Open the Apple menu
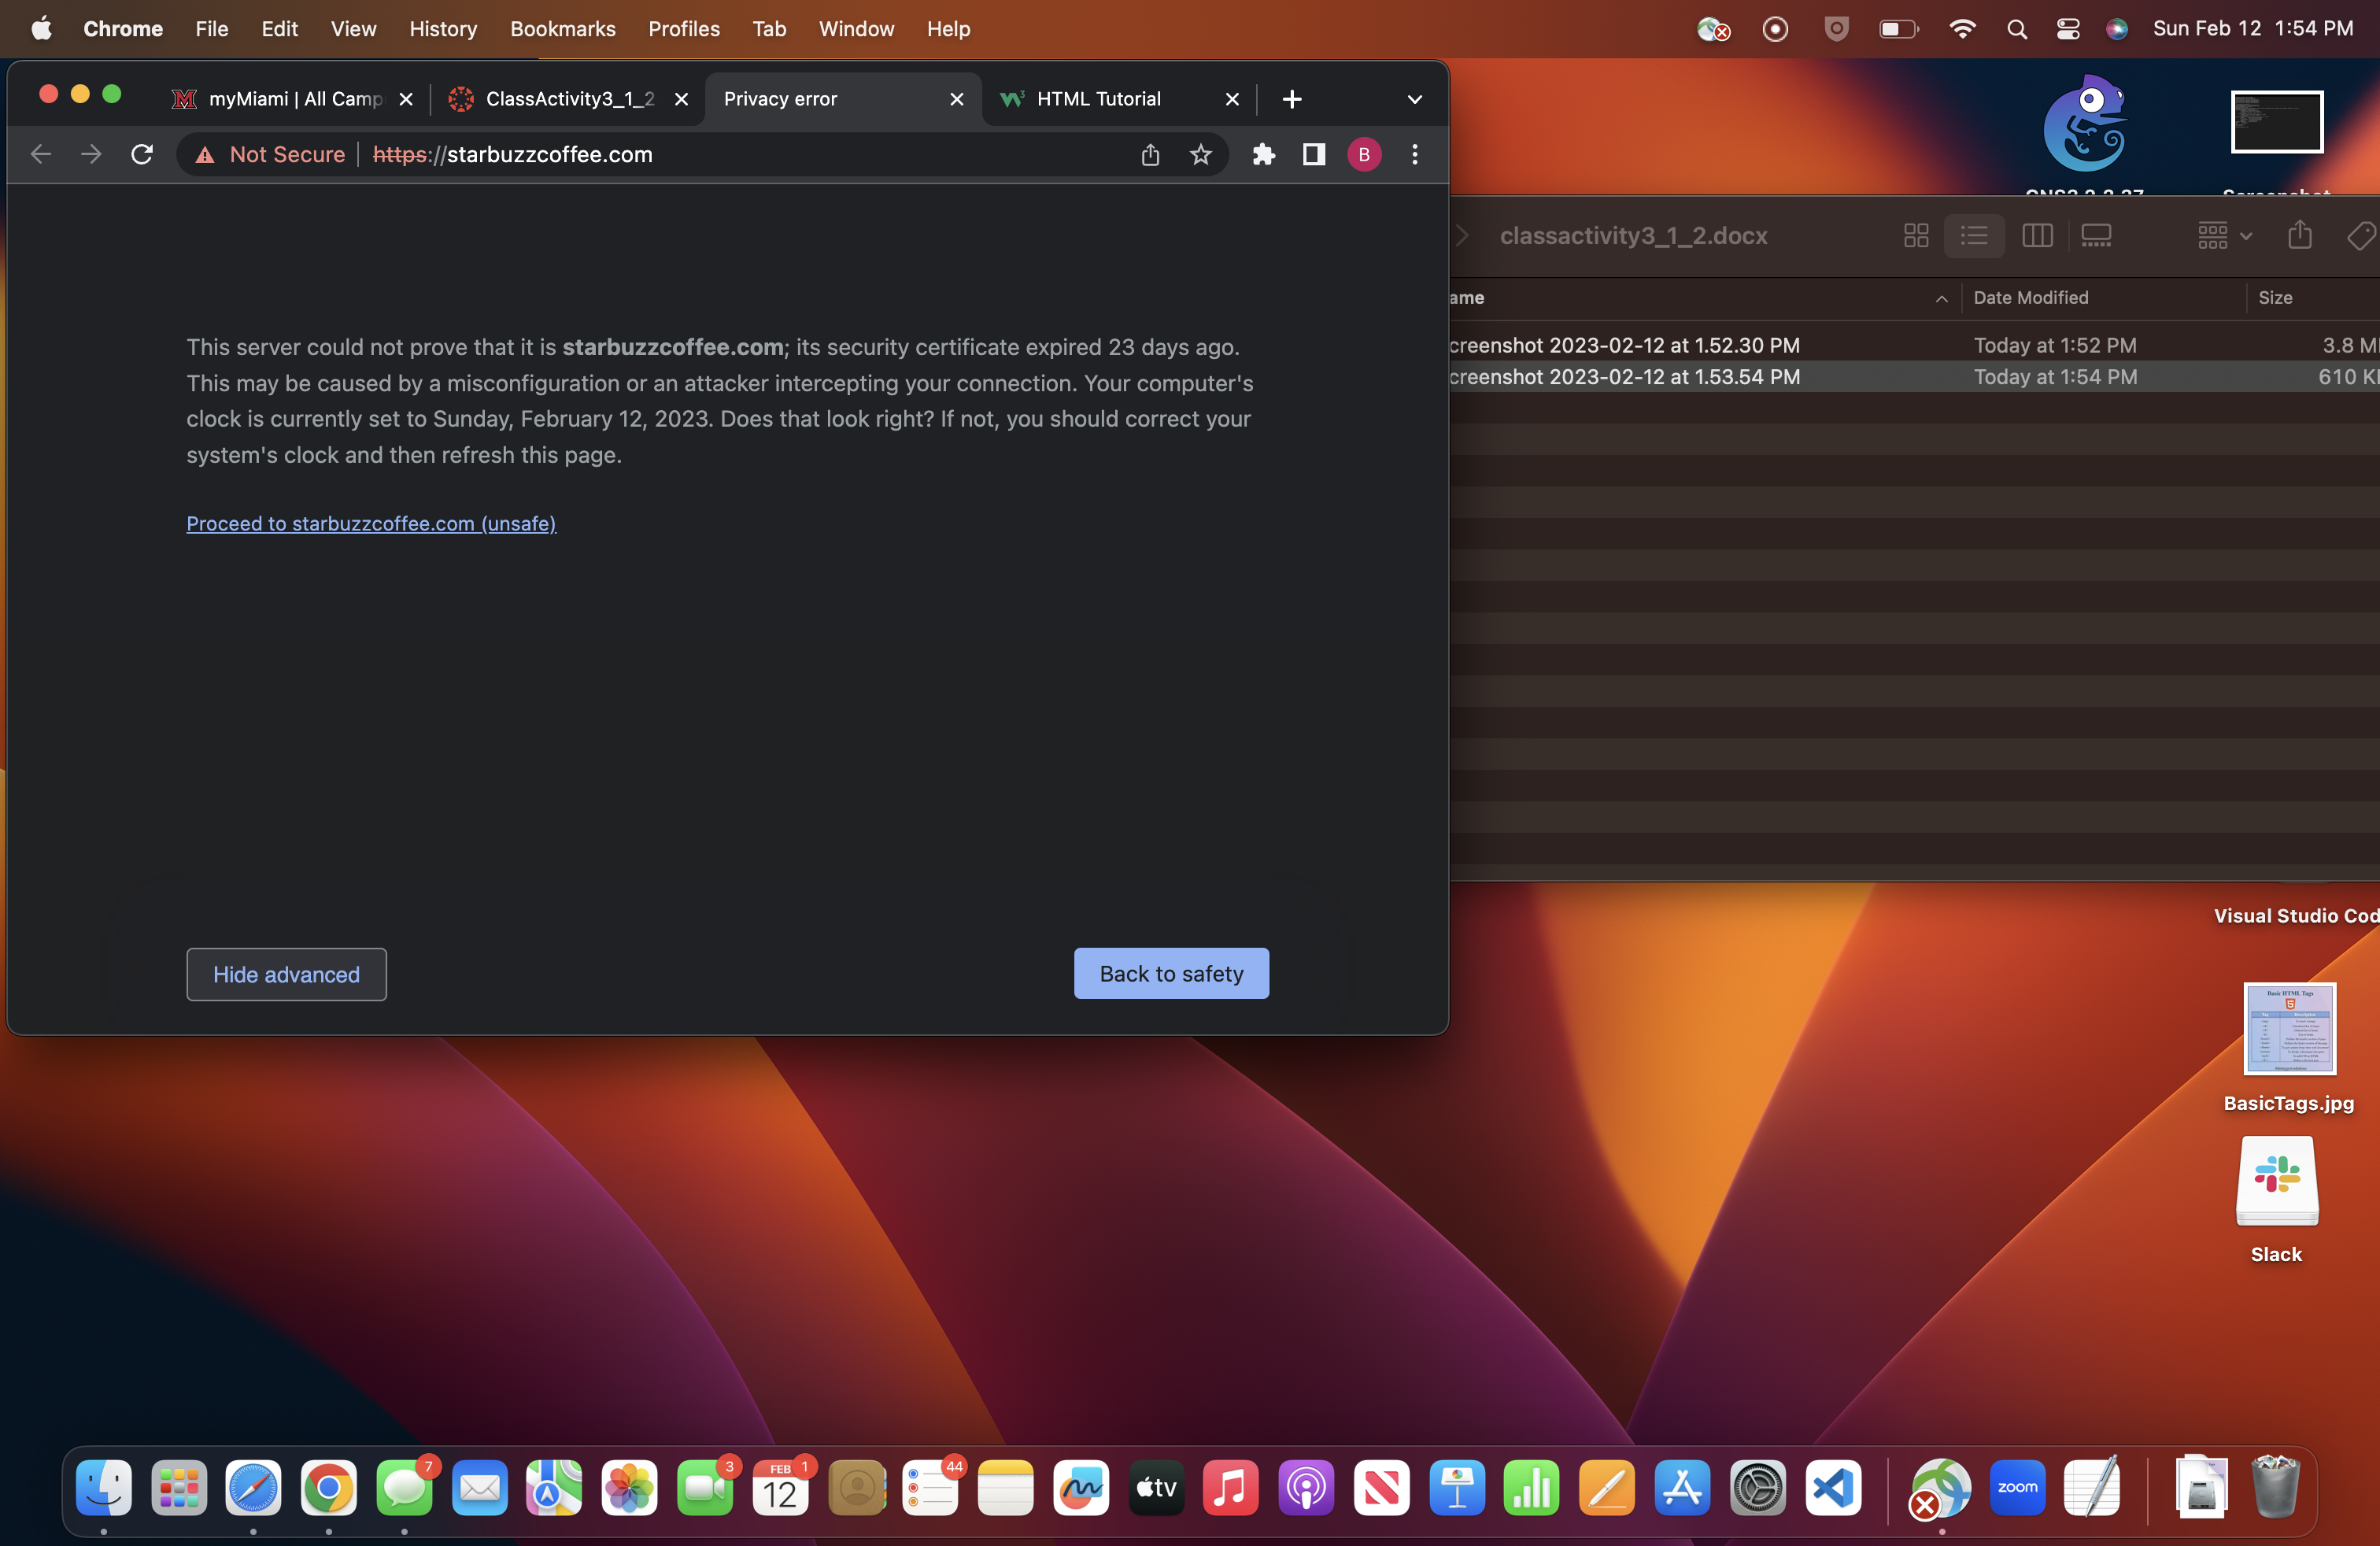This screenshot has height=1546, width=2380. [x=41, y=29]
